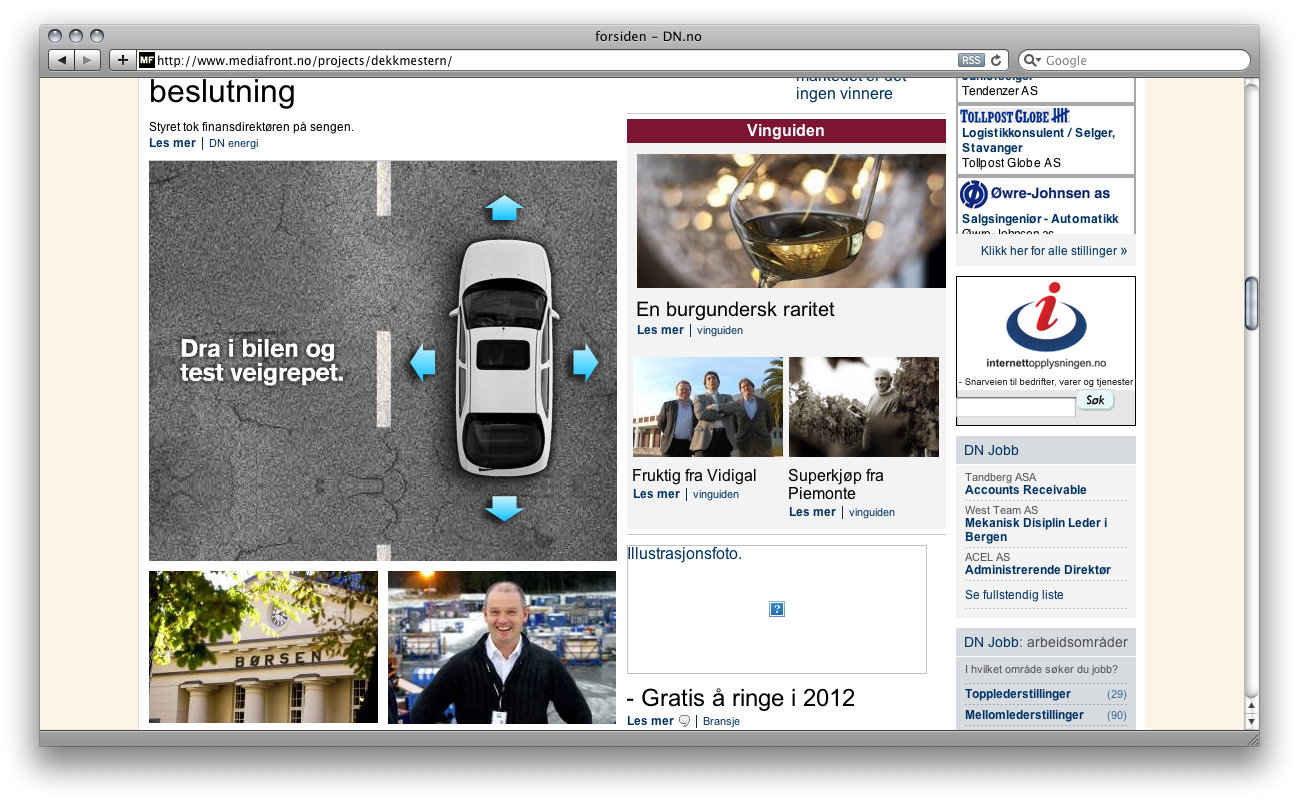This screenshot has height=801, width=1299.
Task: Select Topplederstillinger job category
Action: [1018, 694]
